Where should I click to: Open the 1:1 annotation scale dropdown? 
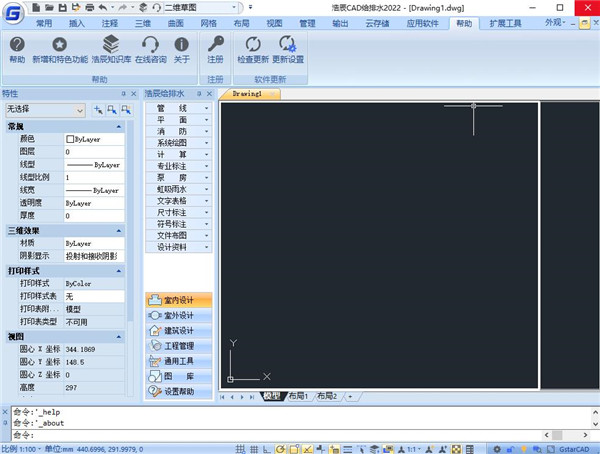pos(414,449)
